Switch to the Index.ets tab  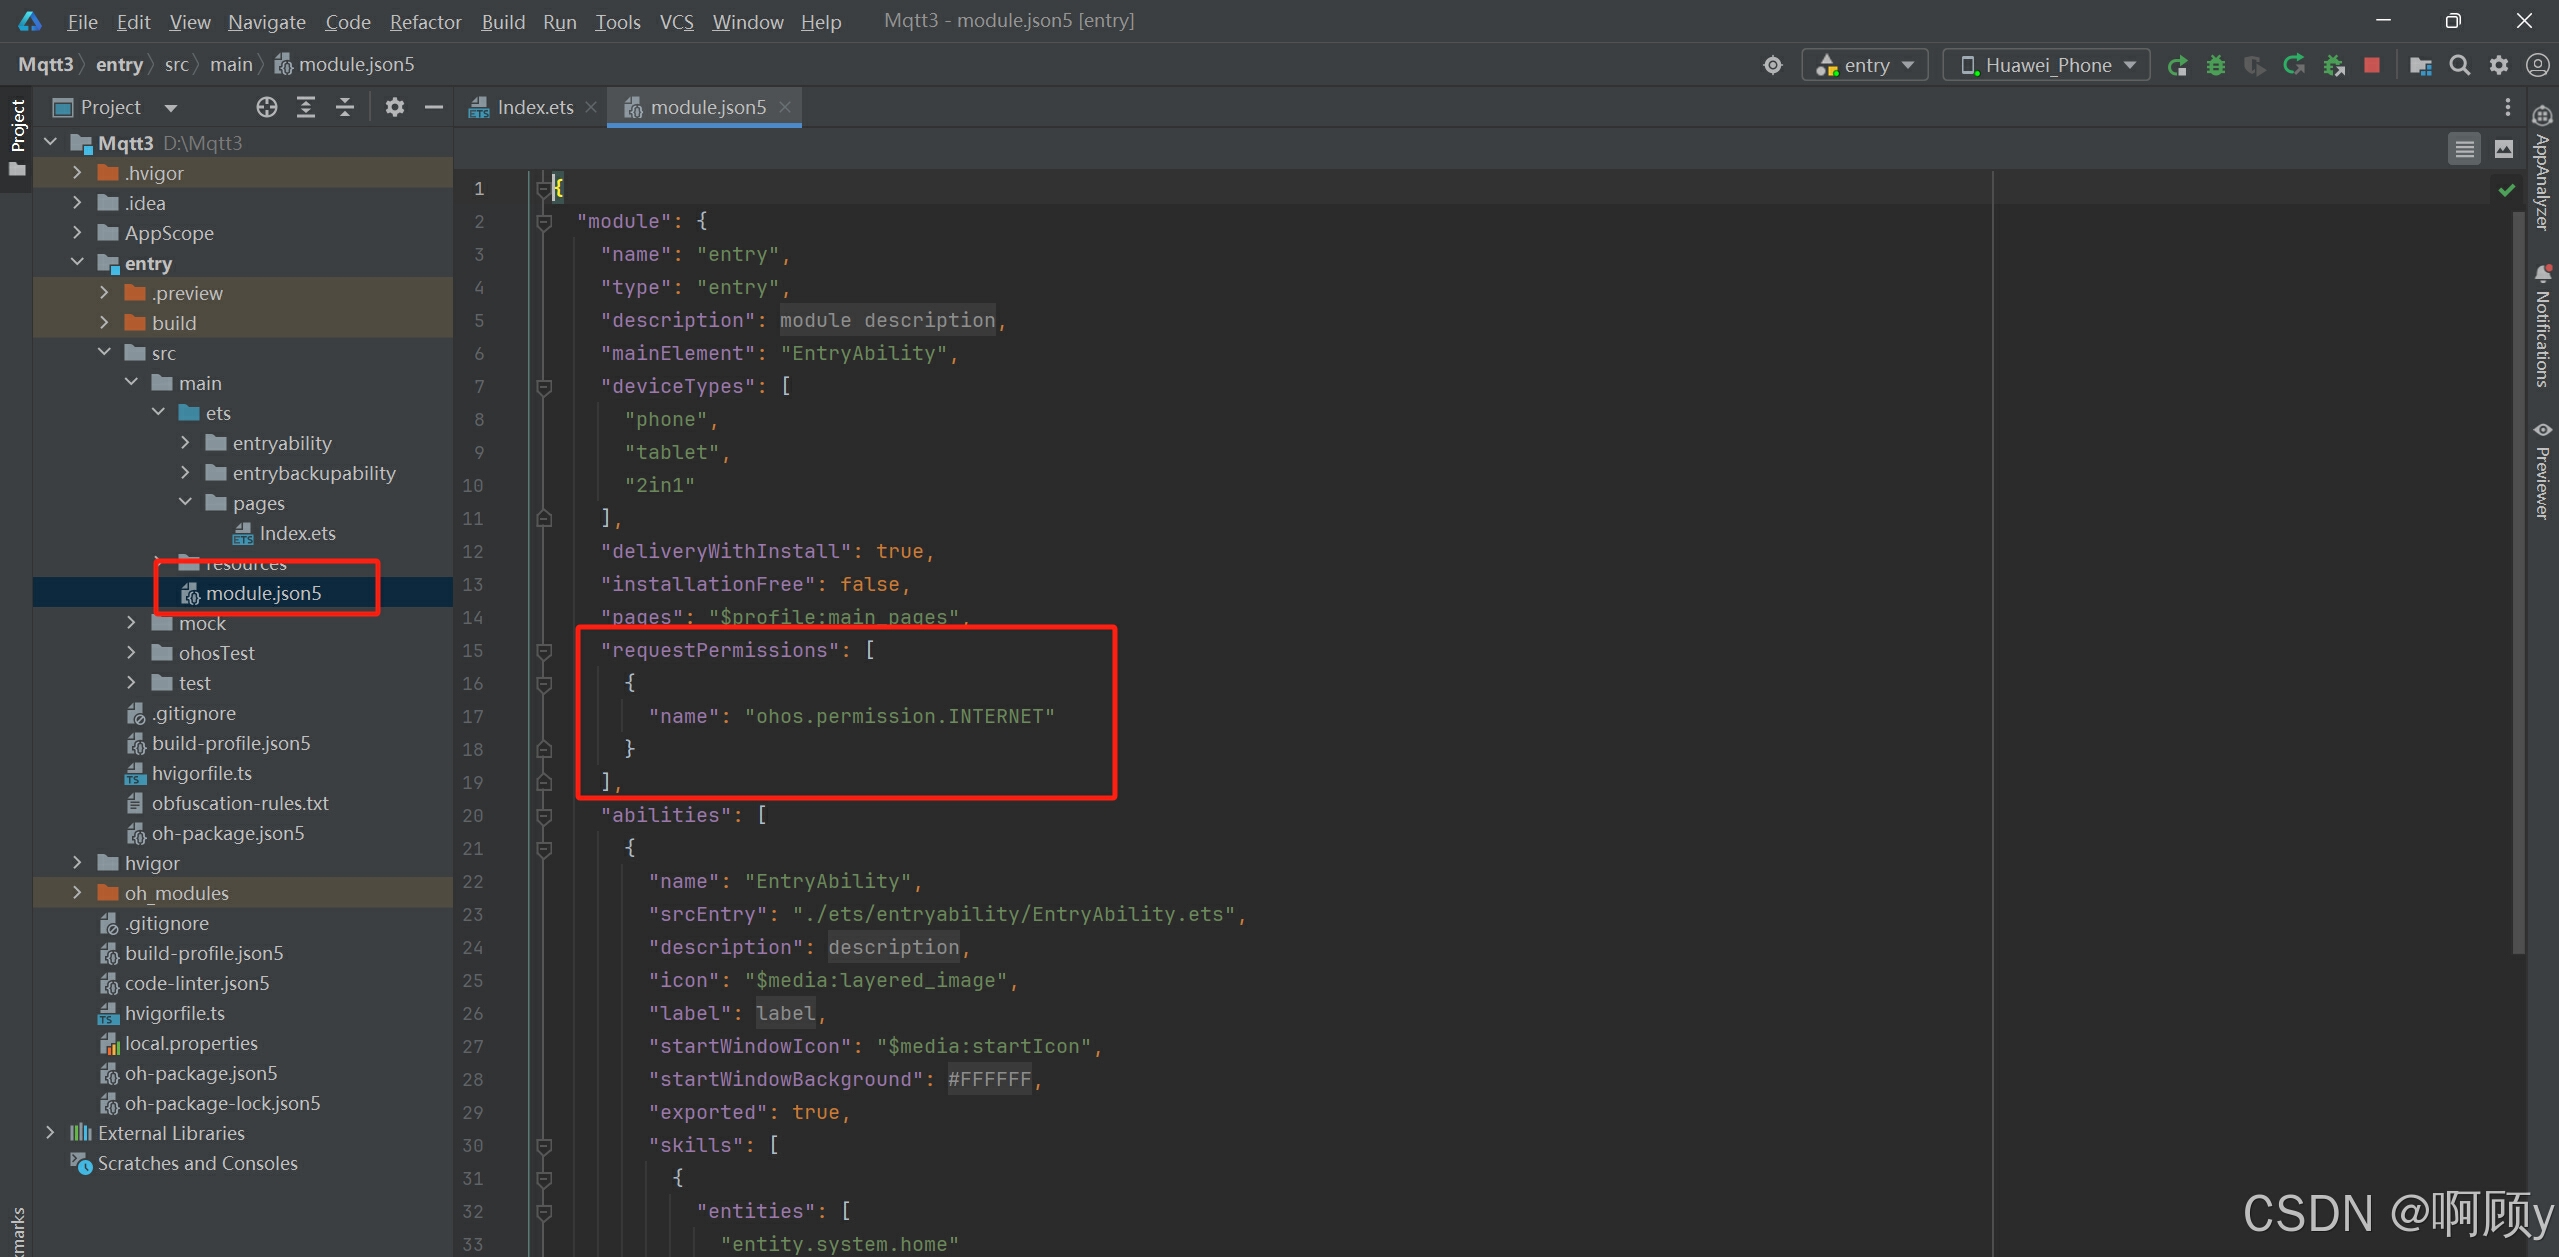click(x=534, y=107)
